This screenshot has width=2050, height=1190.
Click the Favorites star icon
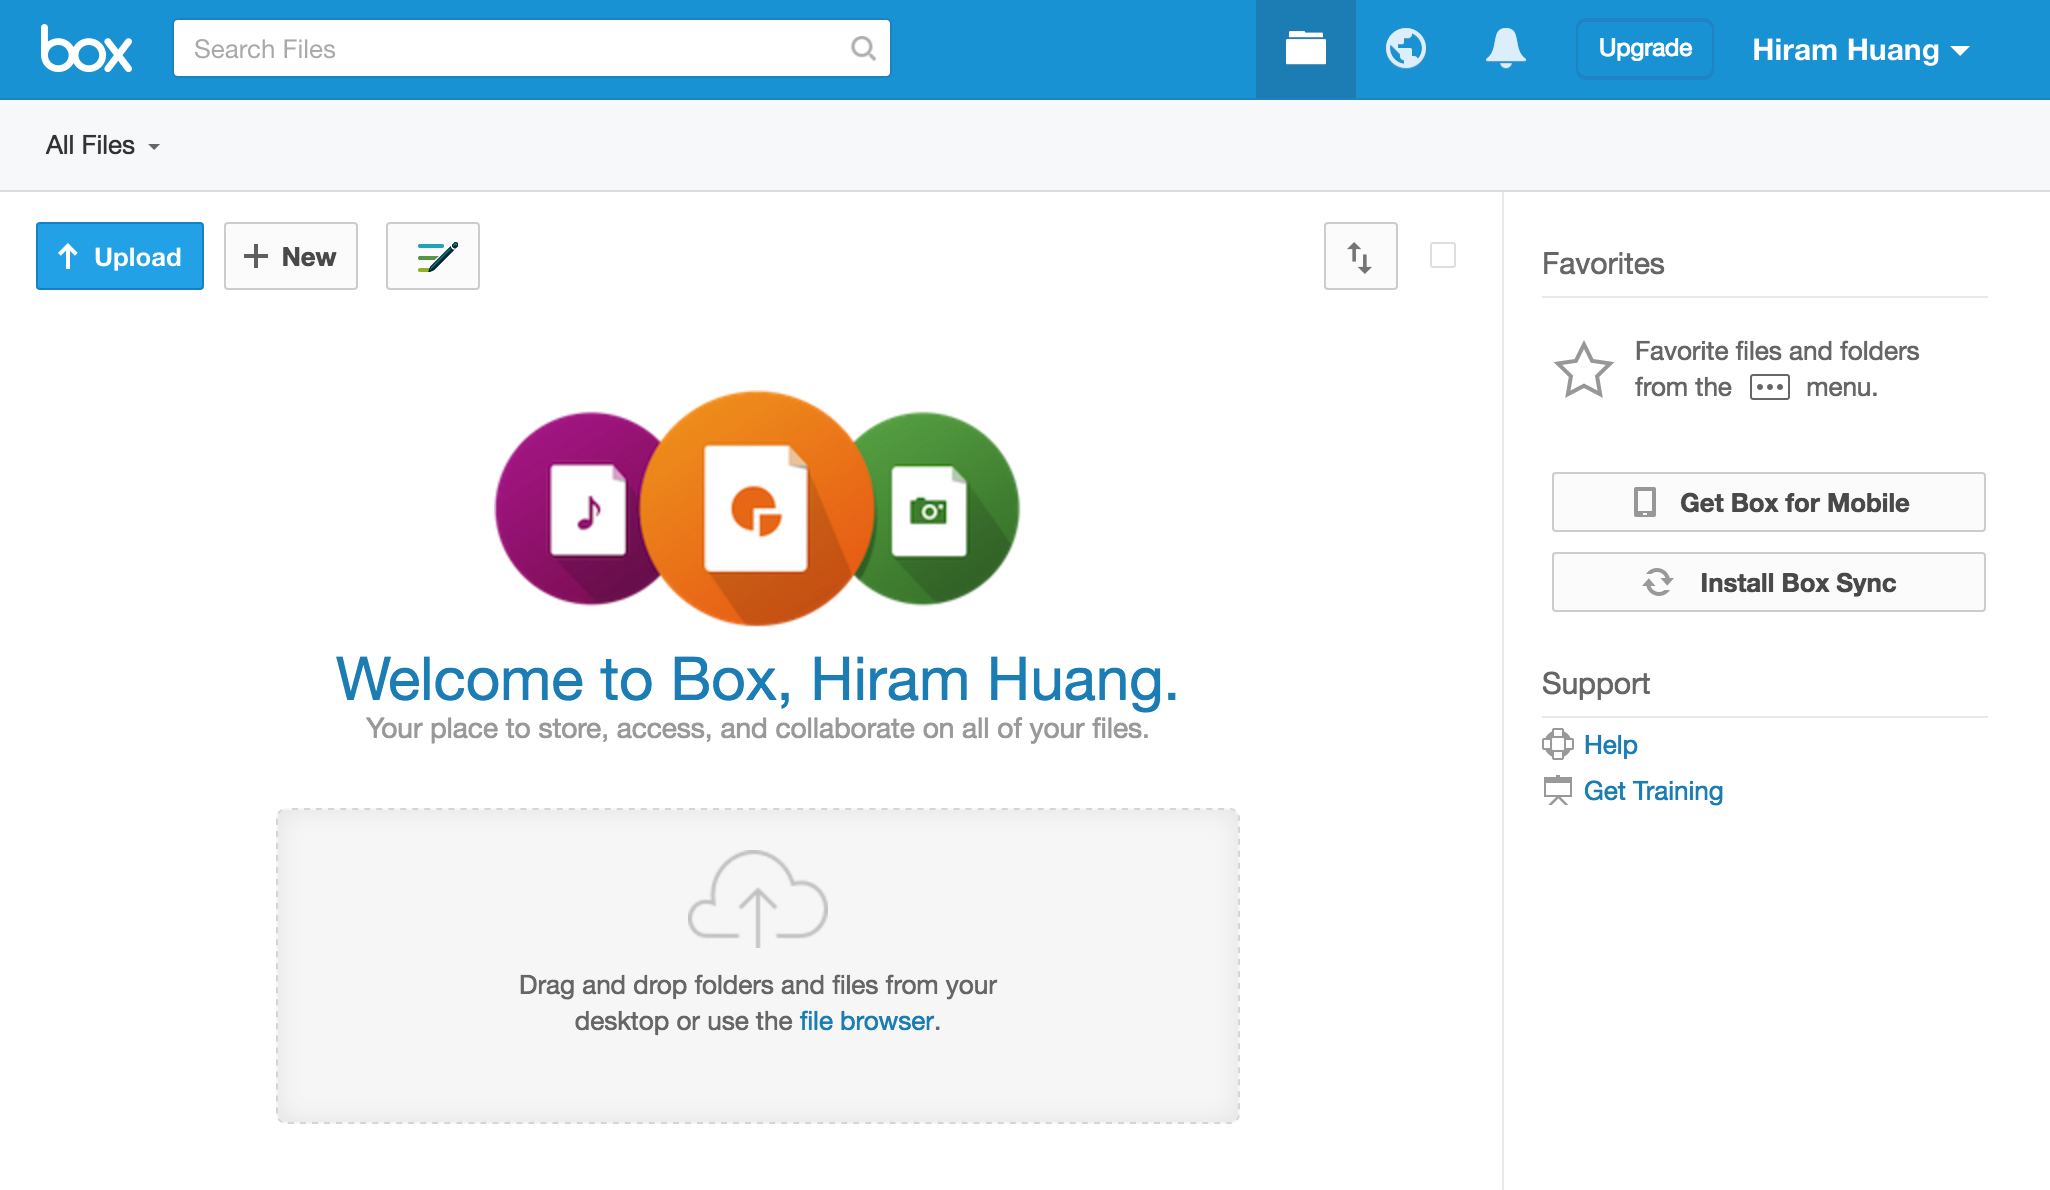pyautogui.click(x=1583, y=370)
